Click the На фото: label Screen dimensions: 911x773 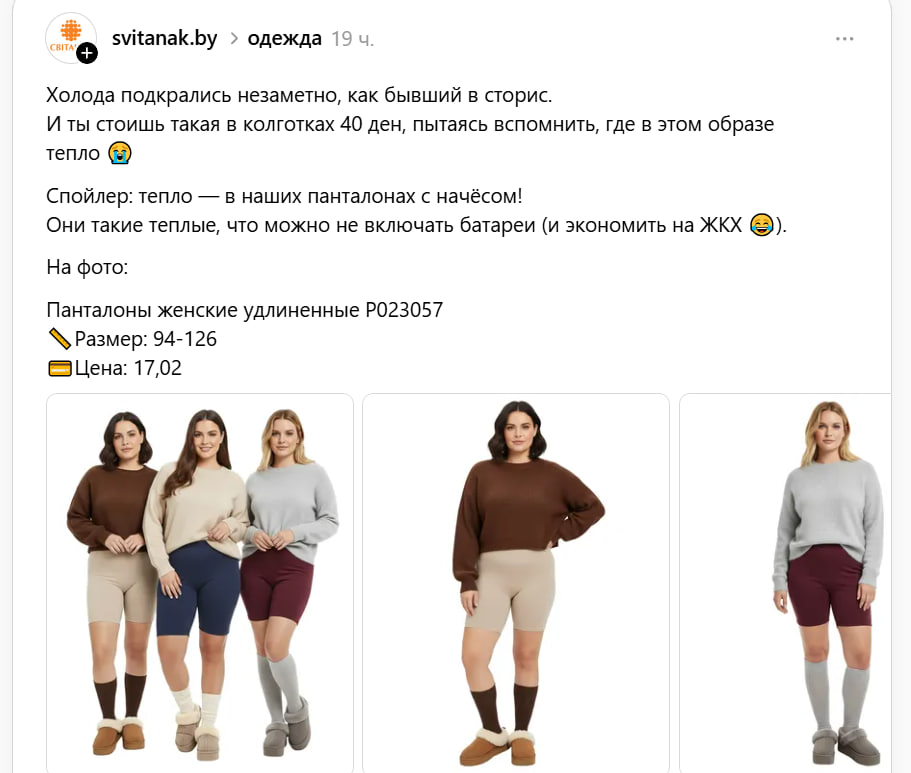[x=87, y=267]
